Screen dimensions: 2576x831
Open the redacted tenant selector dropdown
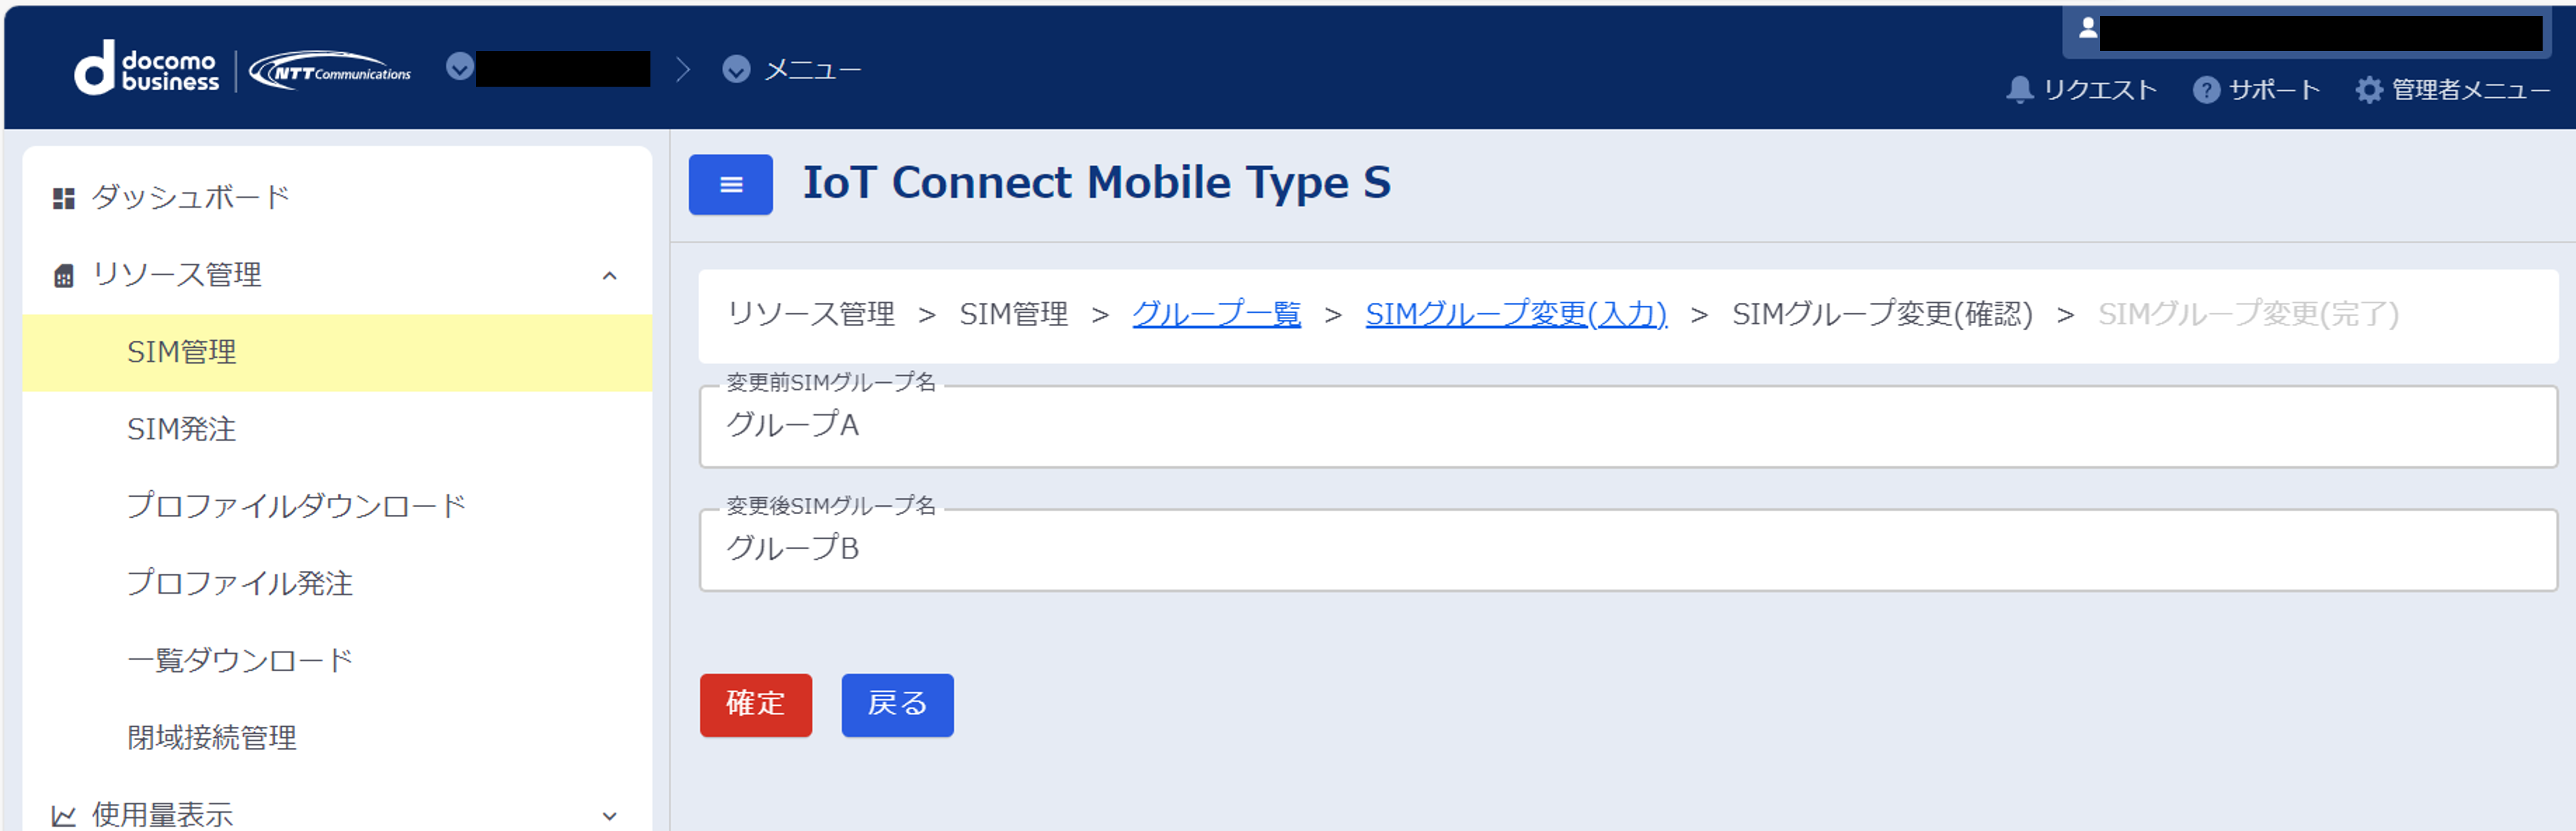tap(460, 67)
